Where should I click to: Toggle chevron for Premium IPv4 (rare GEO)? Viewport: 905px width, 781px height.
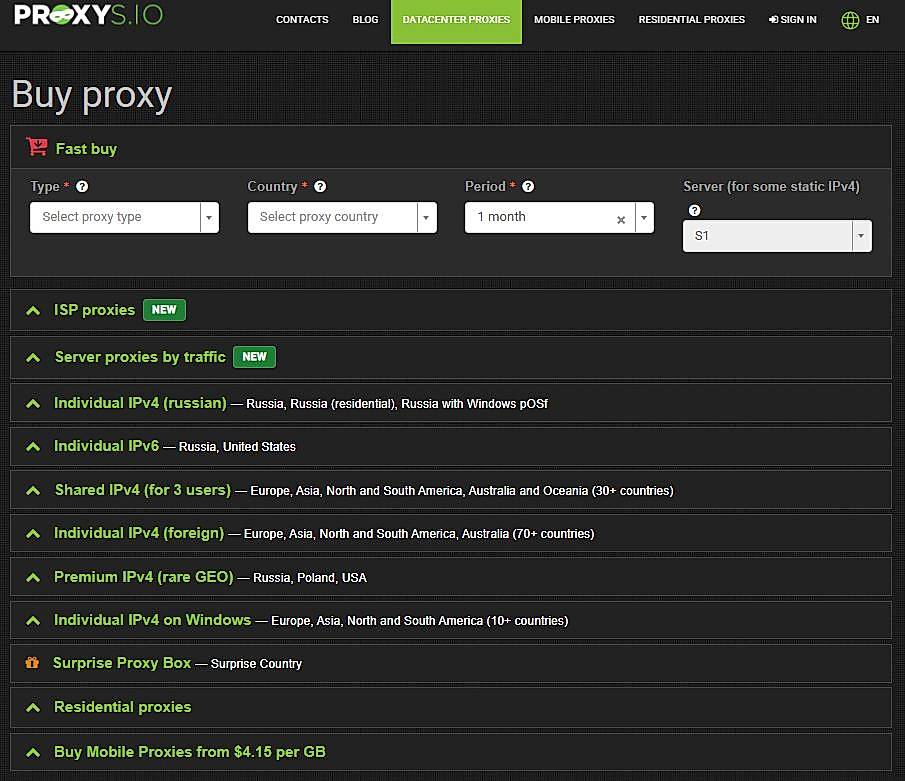pyautogui.click(x=33, y=577)
